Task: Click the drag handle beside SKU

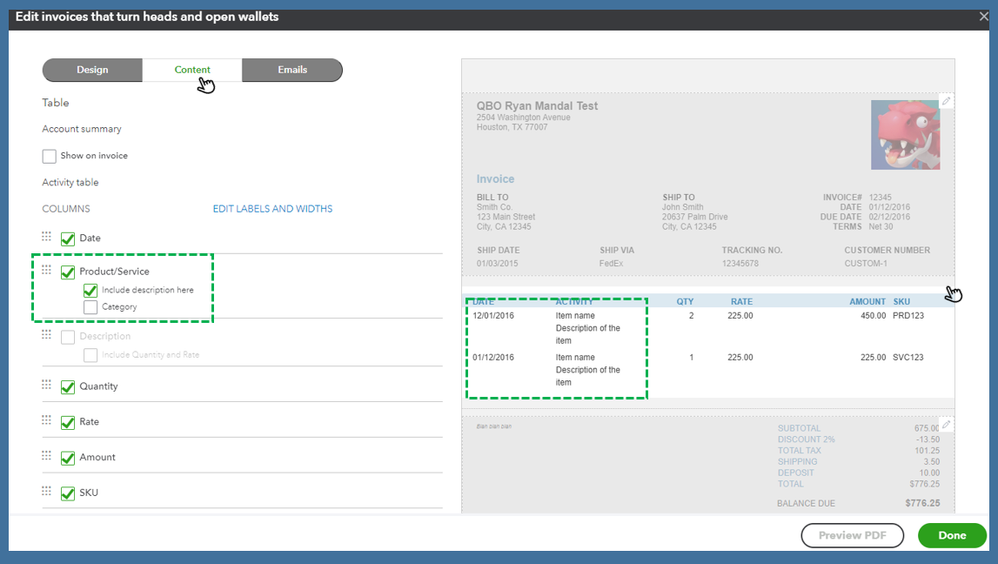Action: click(46, 491)
